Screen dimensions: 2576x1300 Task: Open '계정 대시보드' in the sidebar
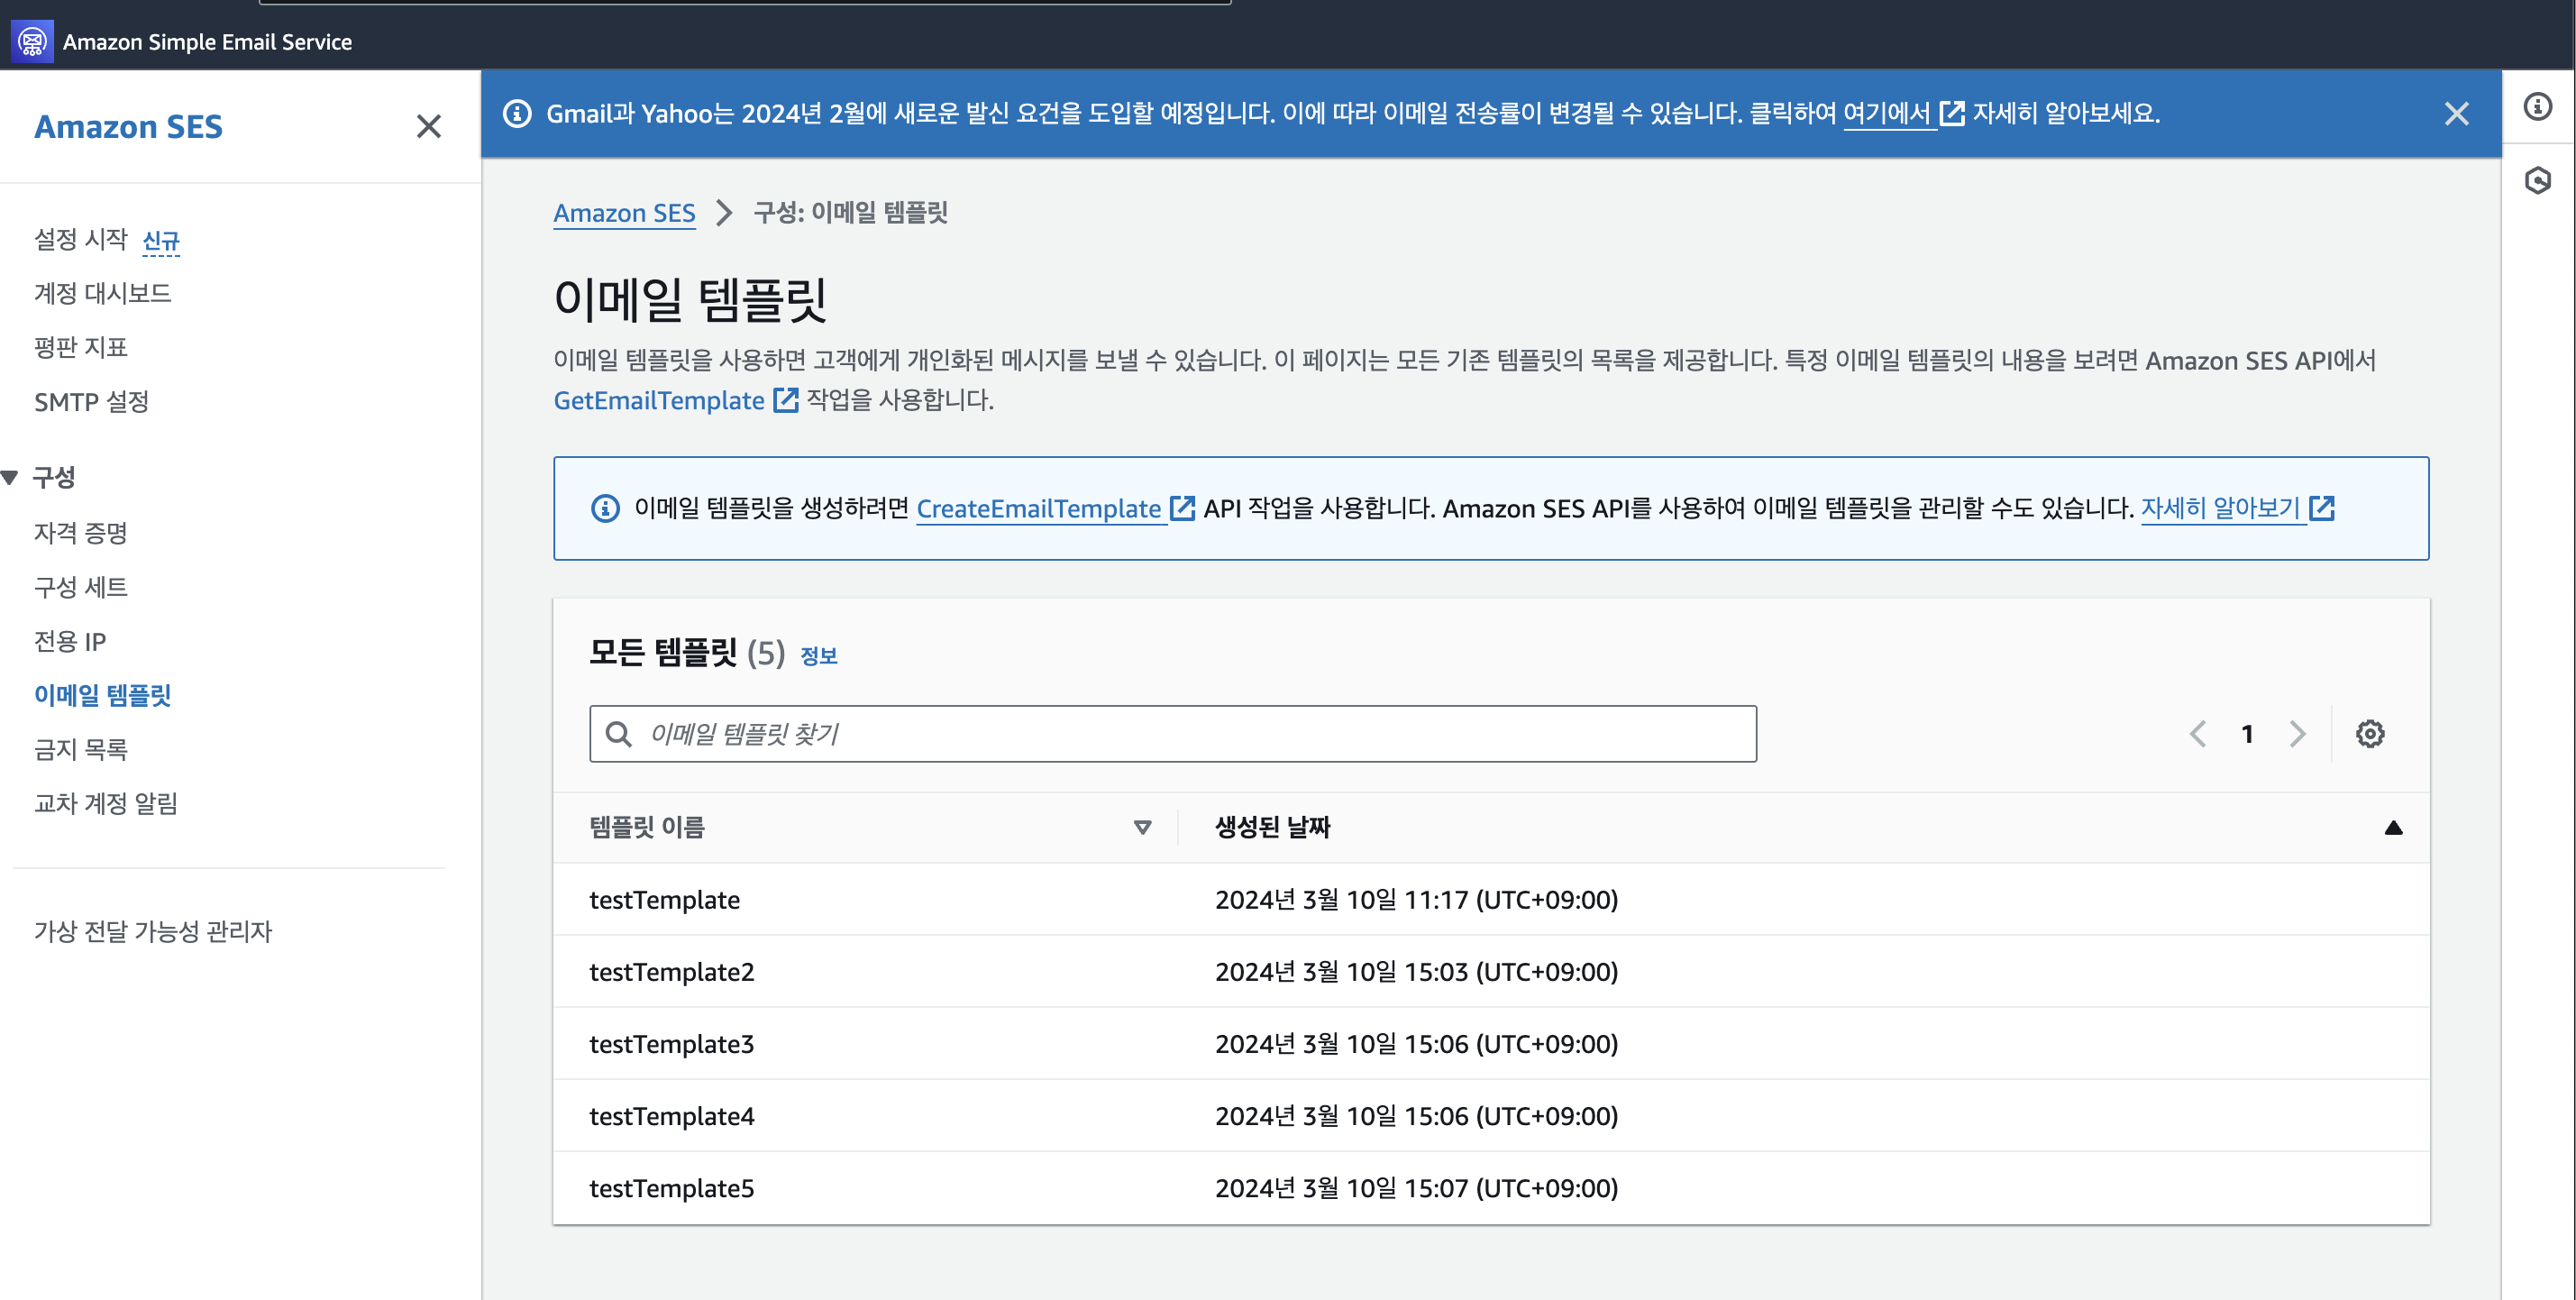103,293
